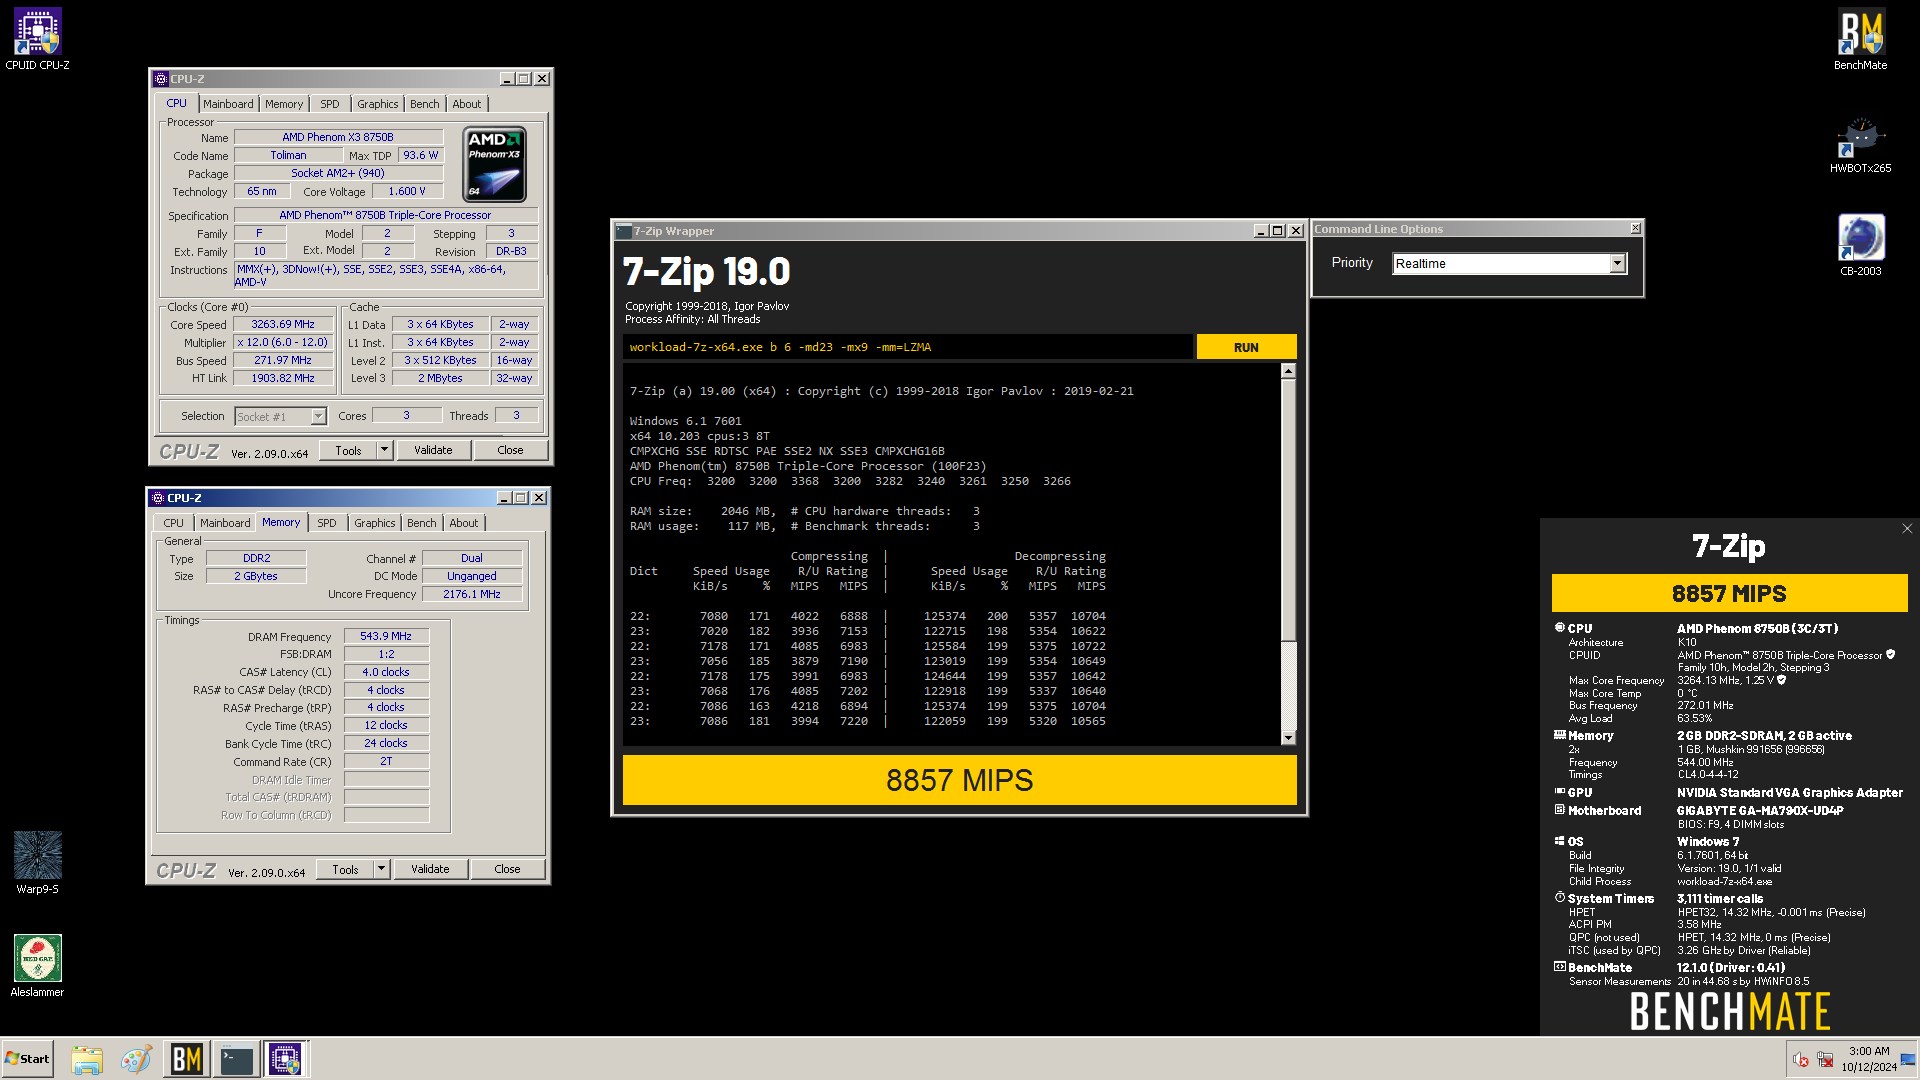1920x1080 pixels.
Task: Open Mainboard tab in lower CPU-Z window
Action: [x=225, y=523]
